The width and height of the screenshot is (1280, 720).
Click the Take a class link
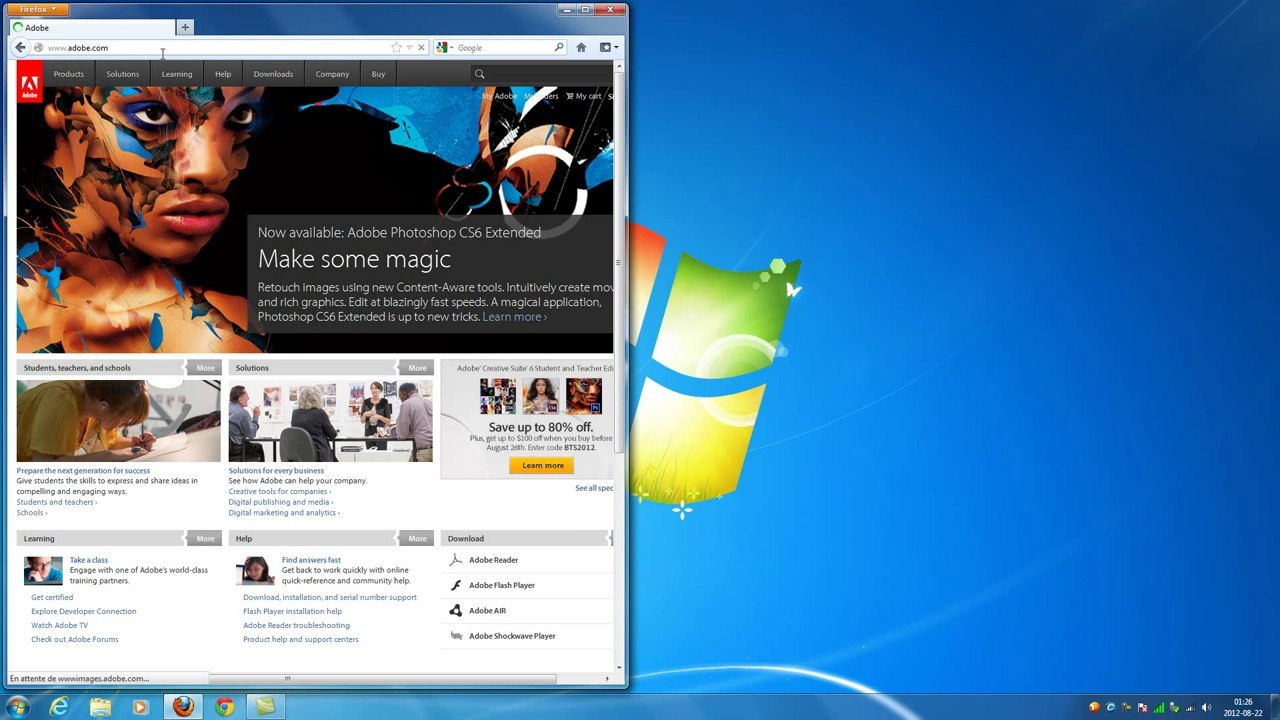[89, 560]
